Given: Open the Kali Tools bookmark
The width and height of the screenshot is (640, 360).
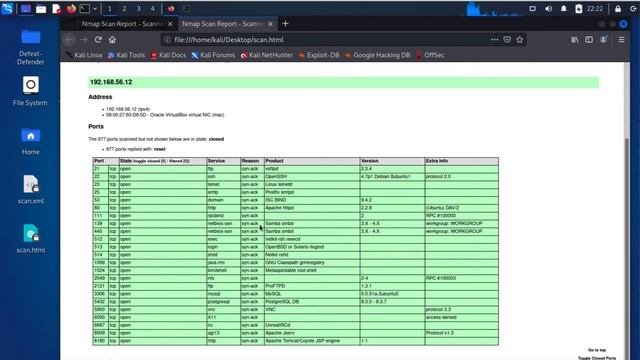Looking at the screenshot, I should [127, 55].
